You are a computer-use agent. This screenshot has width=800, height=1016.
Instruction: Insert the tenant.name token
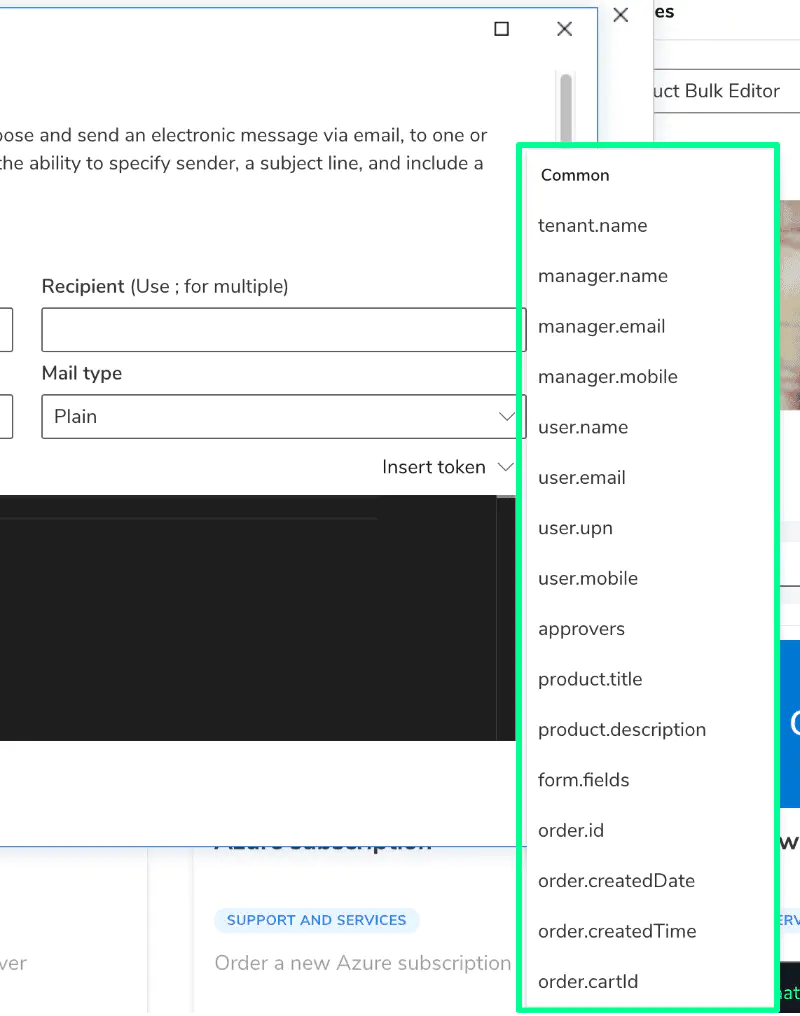point(592,225)
